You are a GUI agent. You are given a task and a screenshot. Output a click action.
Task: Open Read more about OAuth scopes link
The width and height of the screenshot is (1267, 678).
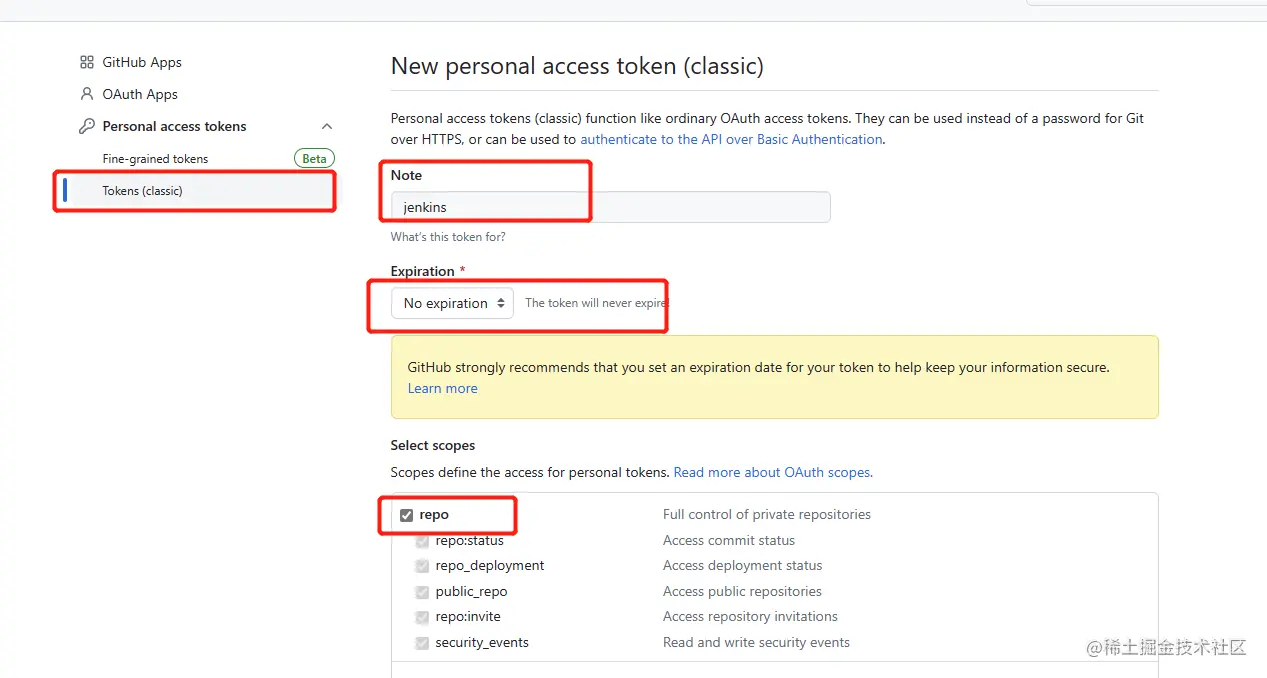pyautogui.click(x=773, y=472)
